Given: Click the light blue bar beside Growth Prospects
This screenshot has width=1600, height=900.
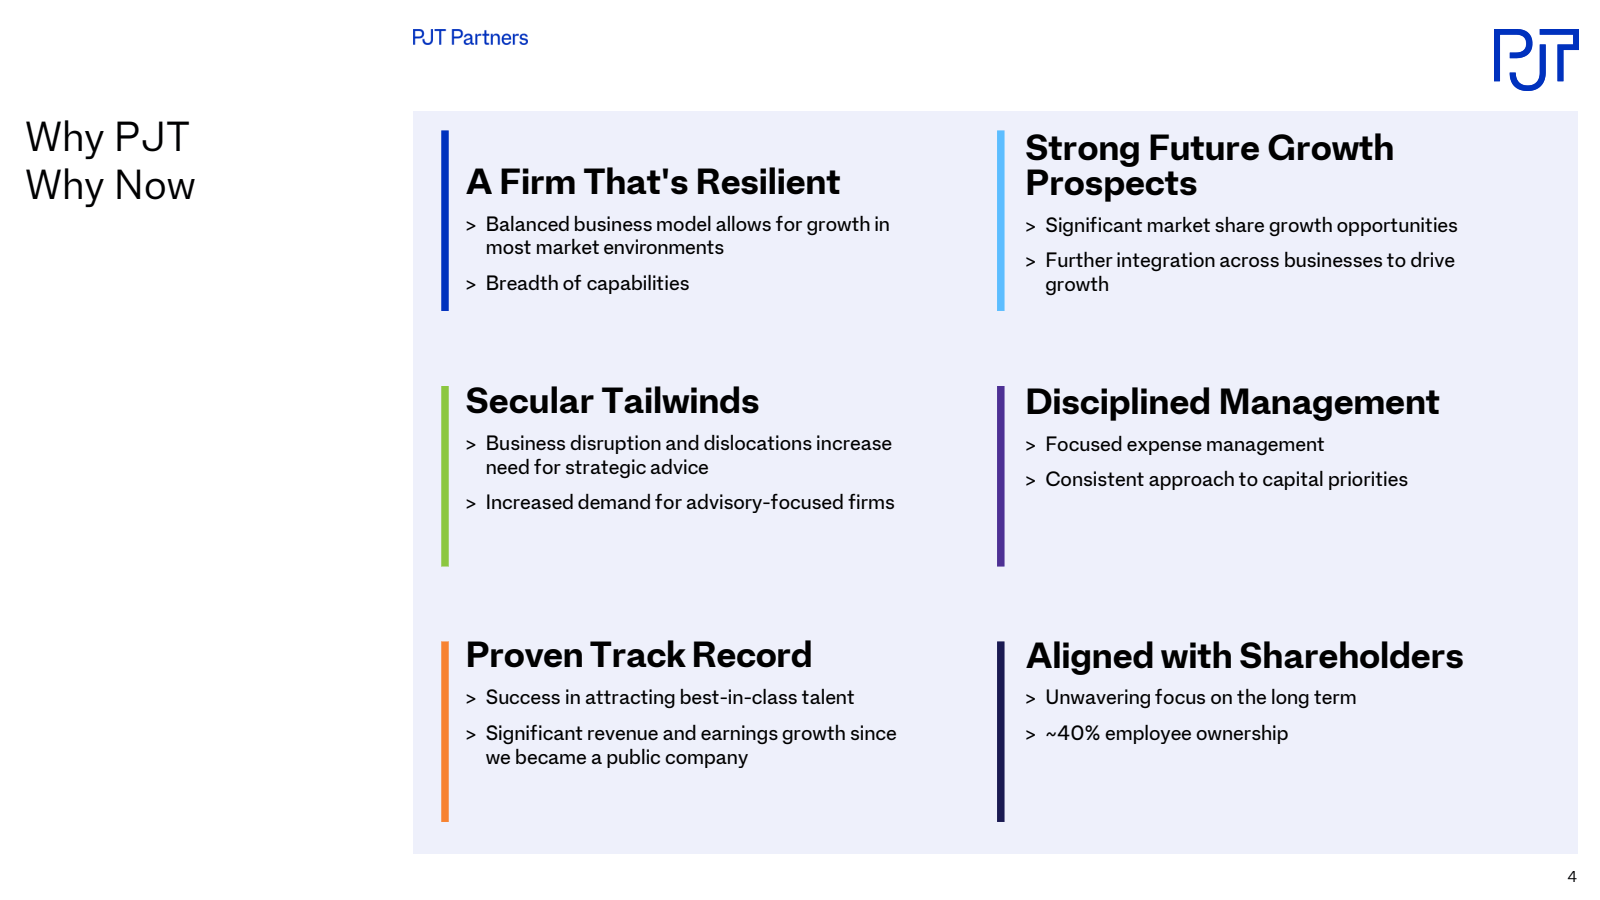Looking at the screenshot, I should coord(1001,221).
